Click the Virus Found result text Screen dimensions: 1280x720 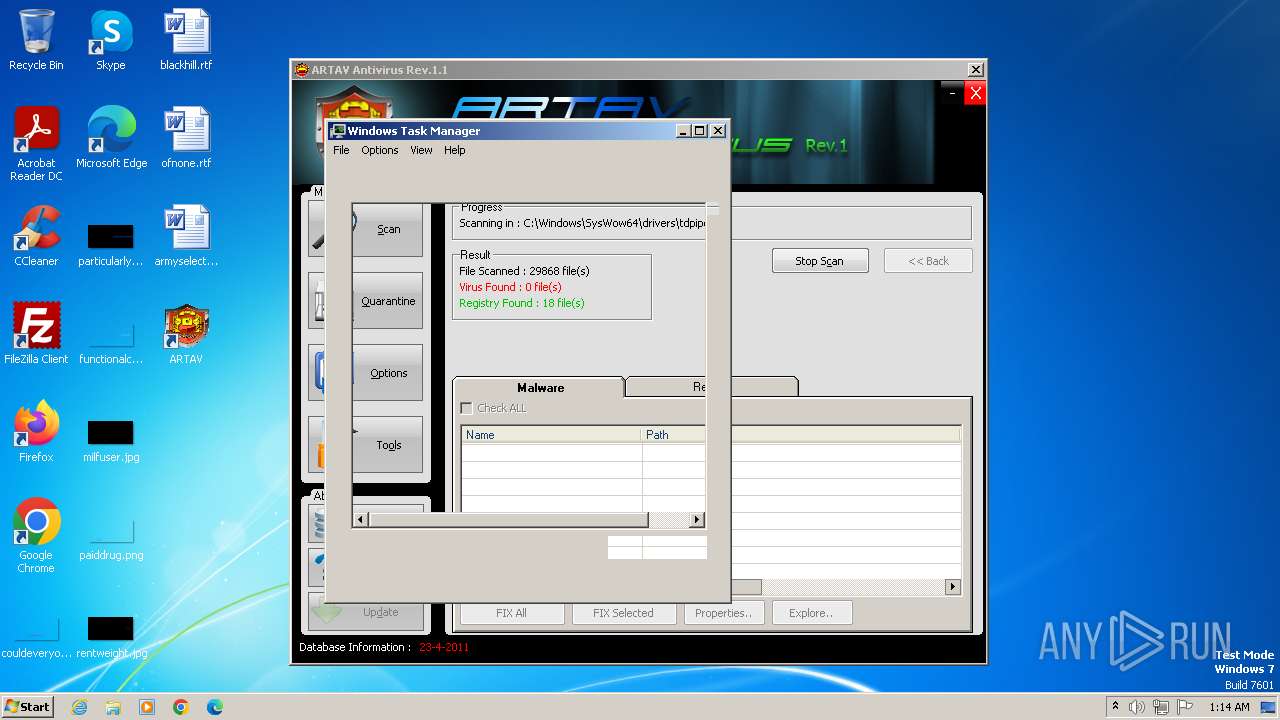510,287
